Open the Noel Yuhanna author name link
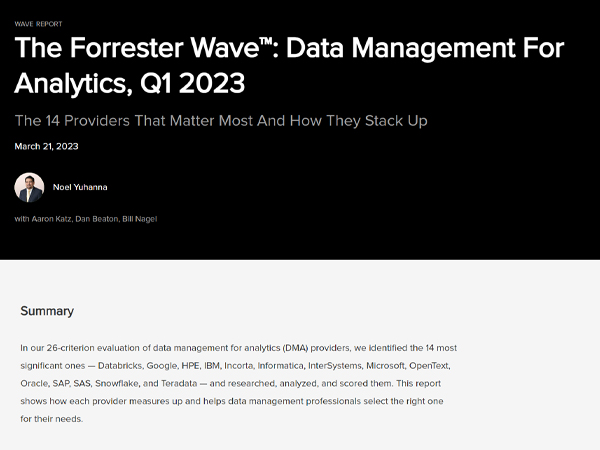The image size is (600, 450). click(x=80, y=187)
